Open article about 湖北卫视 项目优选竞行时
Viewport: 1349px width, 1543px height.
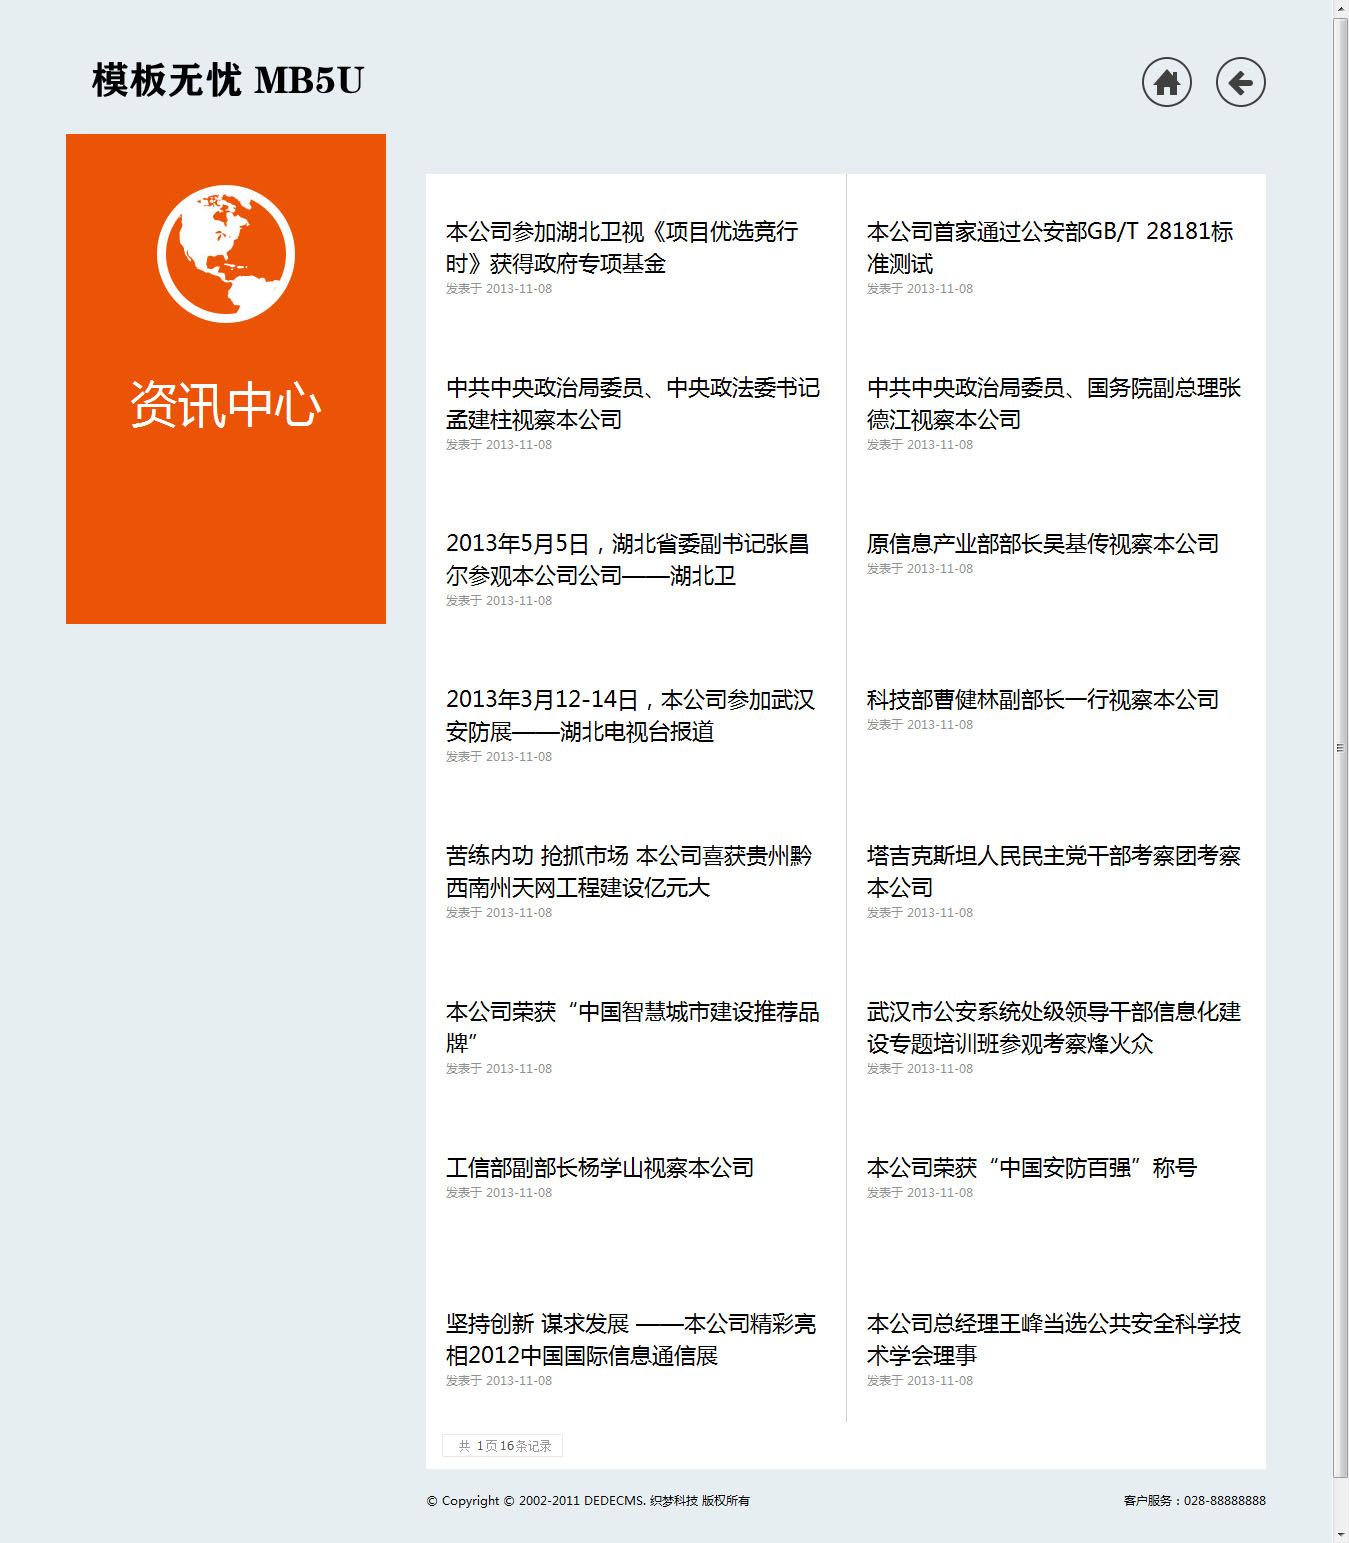(621, 247)
